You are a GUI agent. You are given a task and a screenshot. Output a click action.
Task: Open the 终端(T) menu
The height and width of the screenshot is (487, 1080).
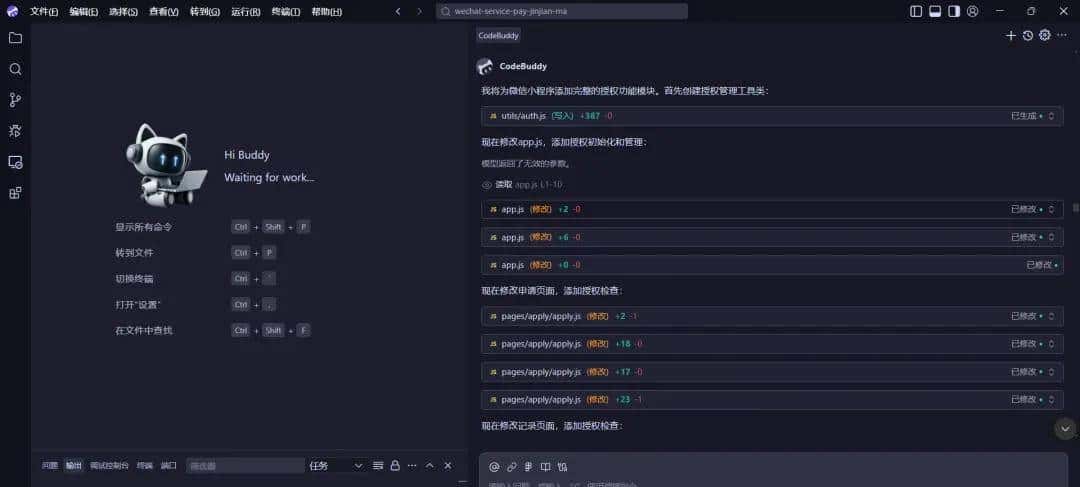point(286,12)
